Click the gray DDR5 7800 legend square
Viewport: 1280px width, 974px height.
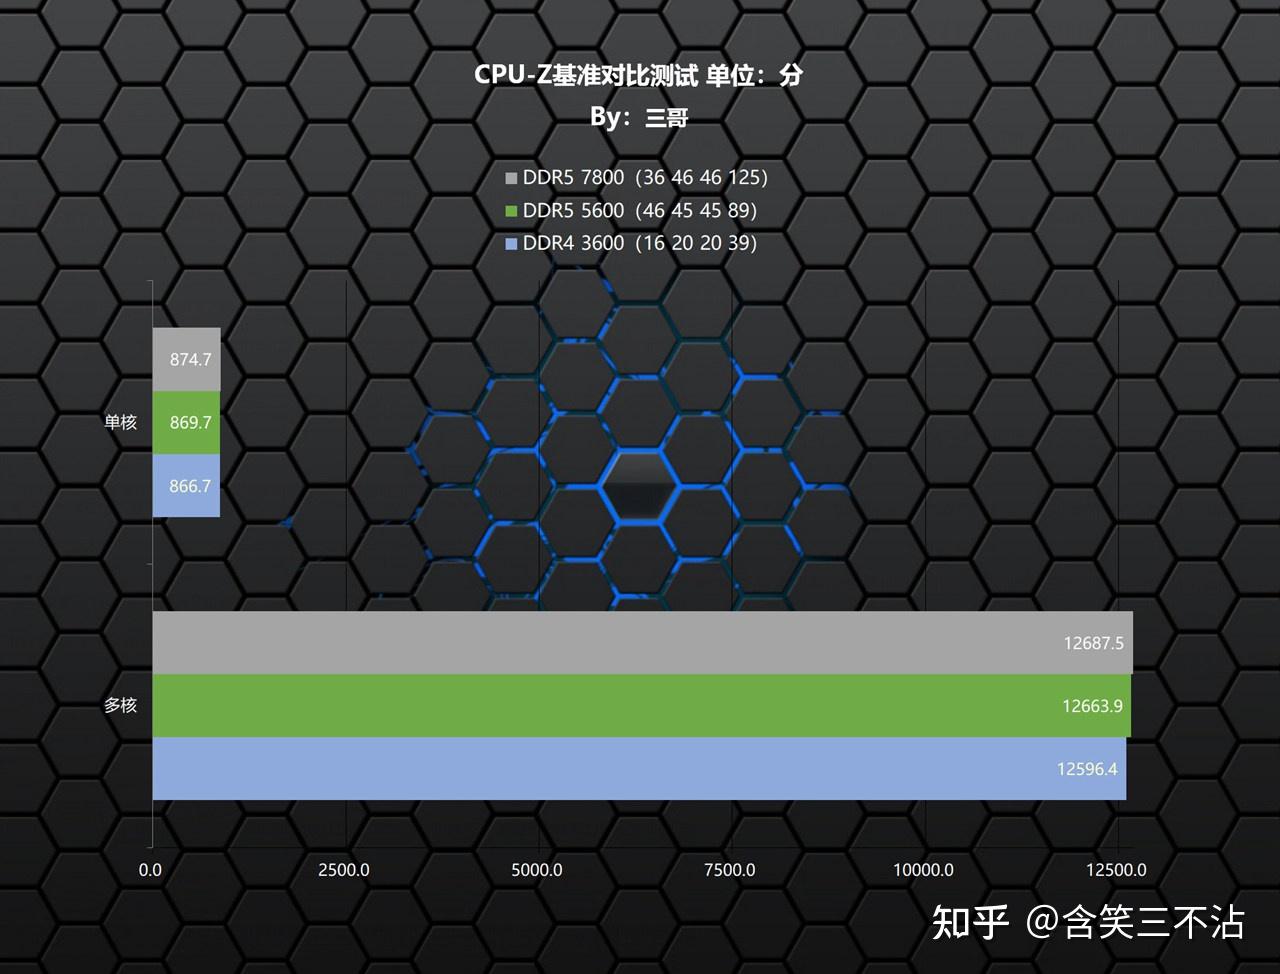510,177
